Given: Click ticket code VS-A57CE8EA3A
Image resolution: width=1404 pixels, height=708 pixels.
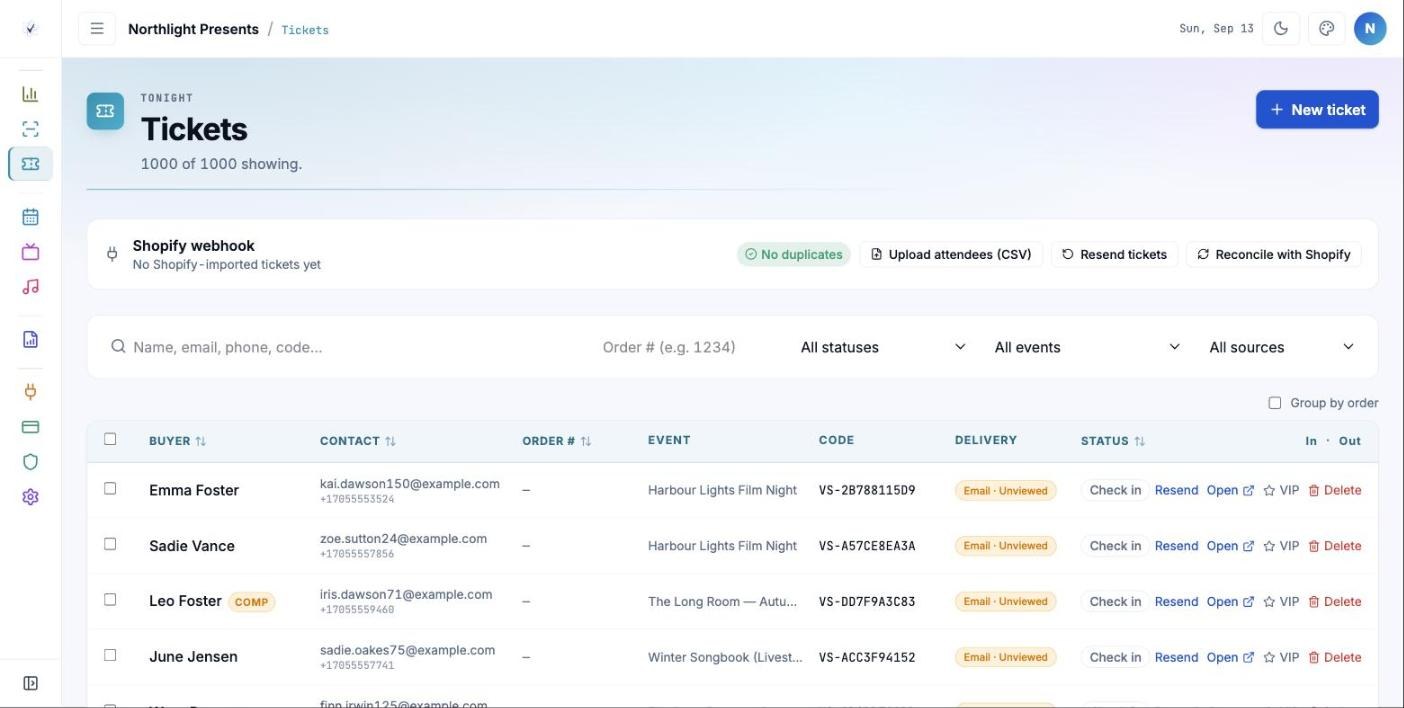Looking at the screenshot, I should click(x=867, y=546).
